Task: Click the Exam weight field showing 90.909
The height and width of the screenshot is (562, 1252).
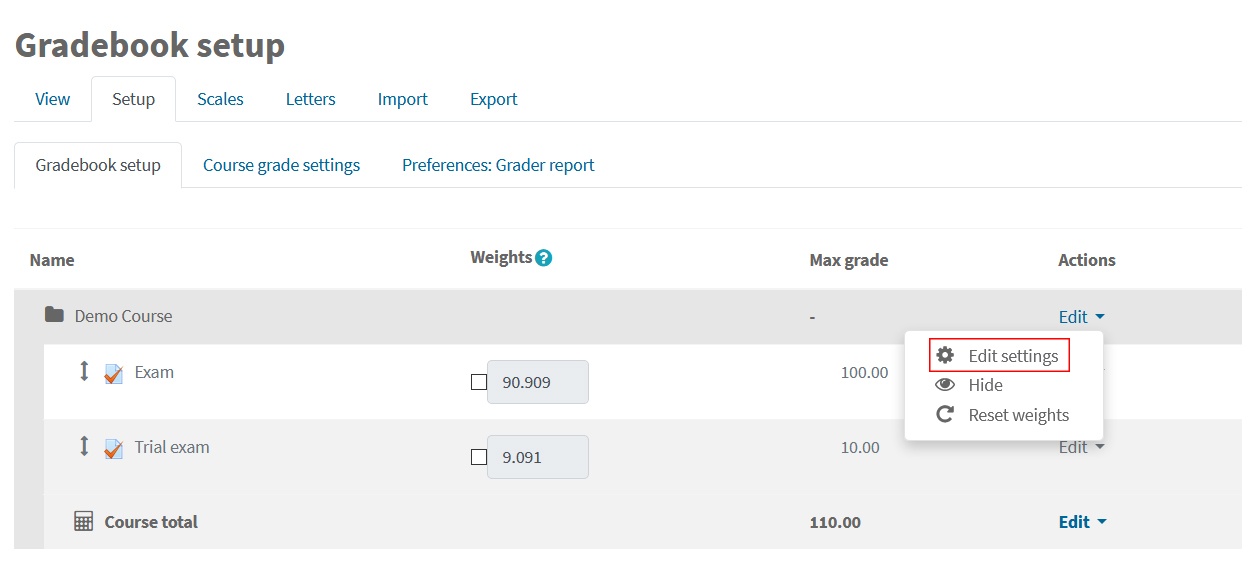Action: [538, 382]
